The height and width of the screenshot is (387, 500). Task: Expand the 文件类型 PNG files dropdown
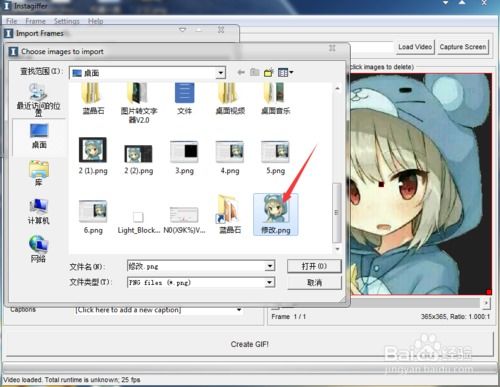(270, 283)
